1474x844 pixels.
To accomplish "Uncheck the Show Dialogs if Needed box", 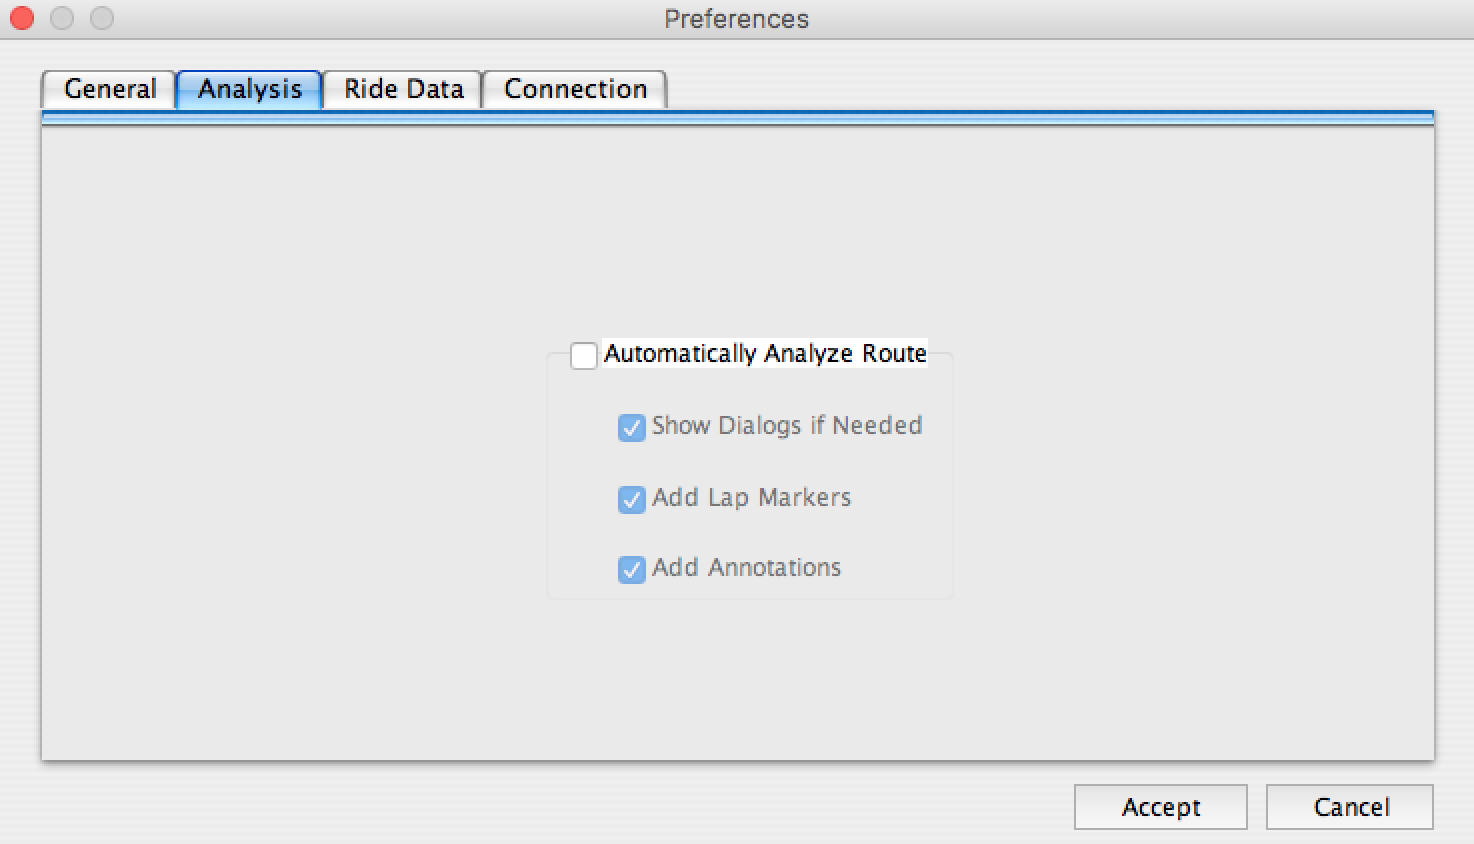I will click(x=631, y=427).
